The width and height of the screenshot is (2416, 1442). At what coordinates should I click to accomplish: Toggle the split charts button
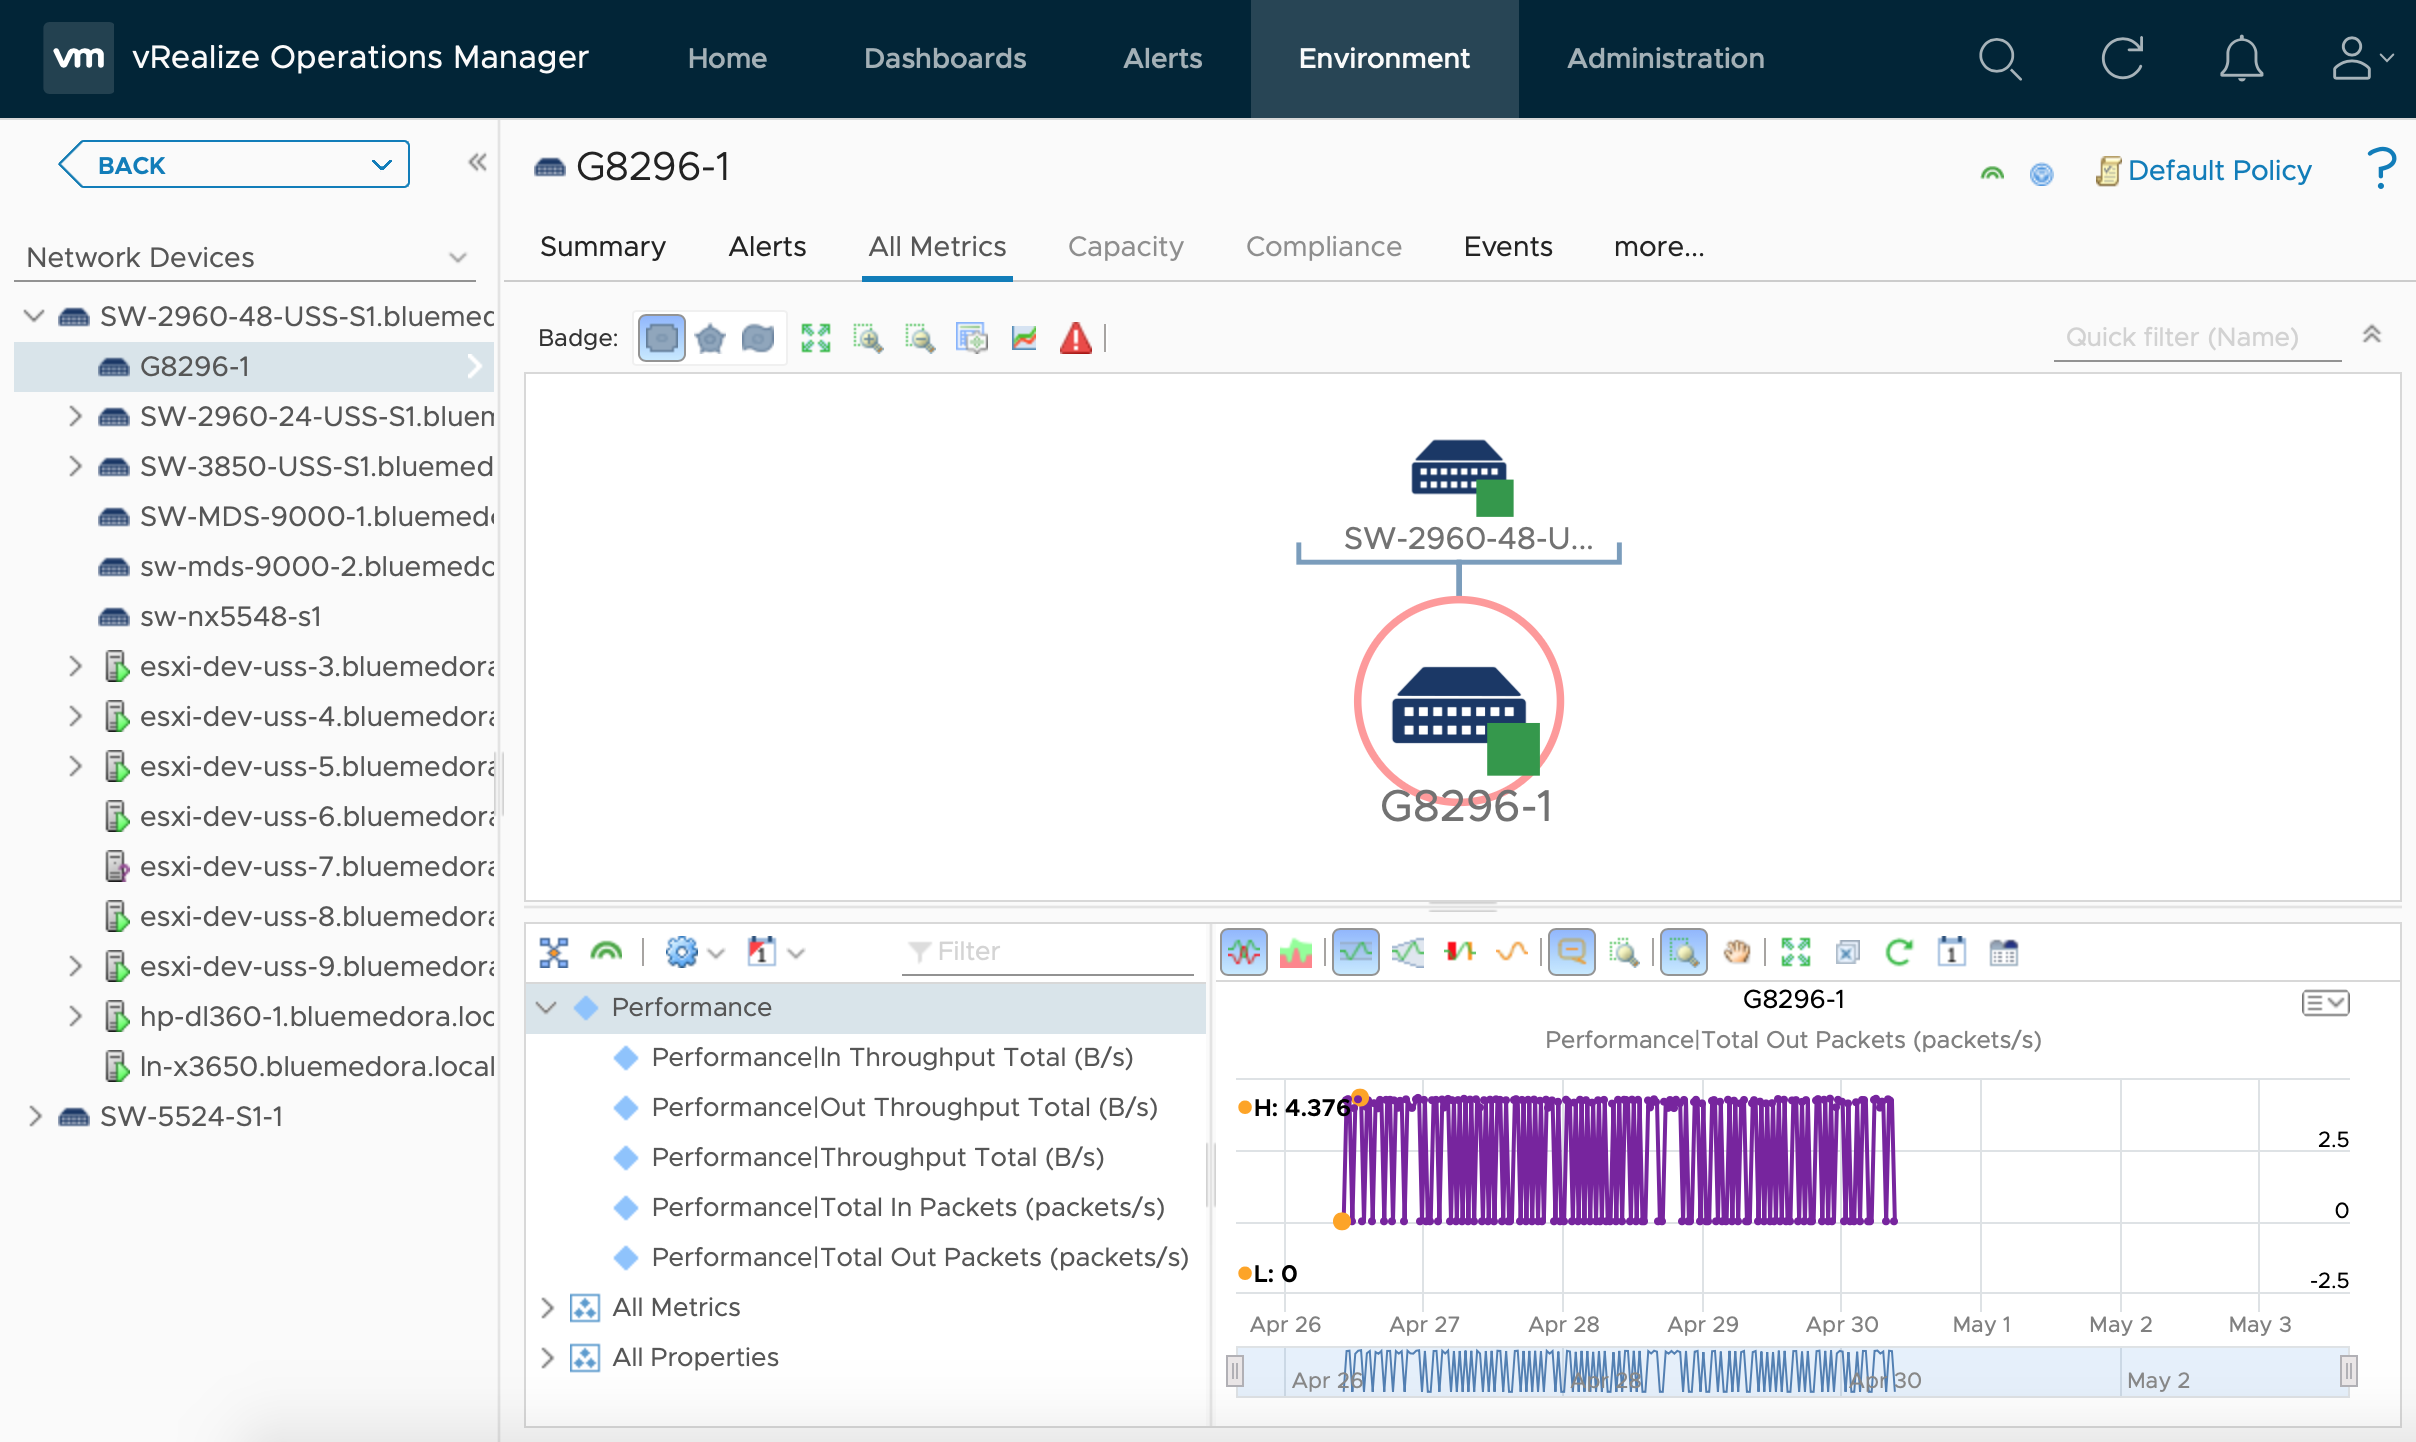(1244, 952)
